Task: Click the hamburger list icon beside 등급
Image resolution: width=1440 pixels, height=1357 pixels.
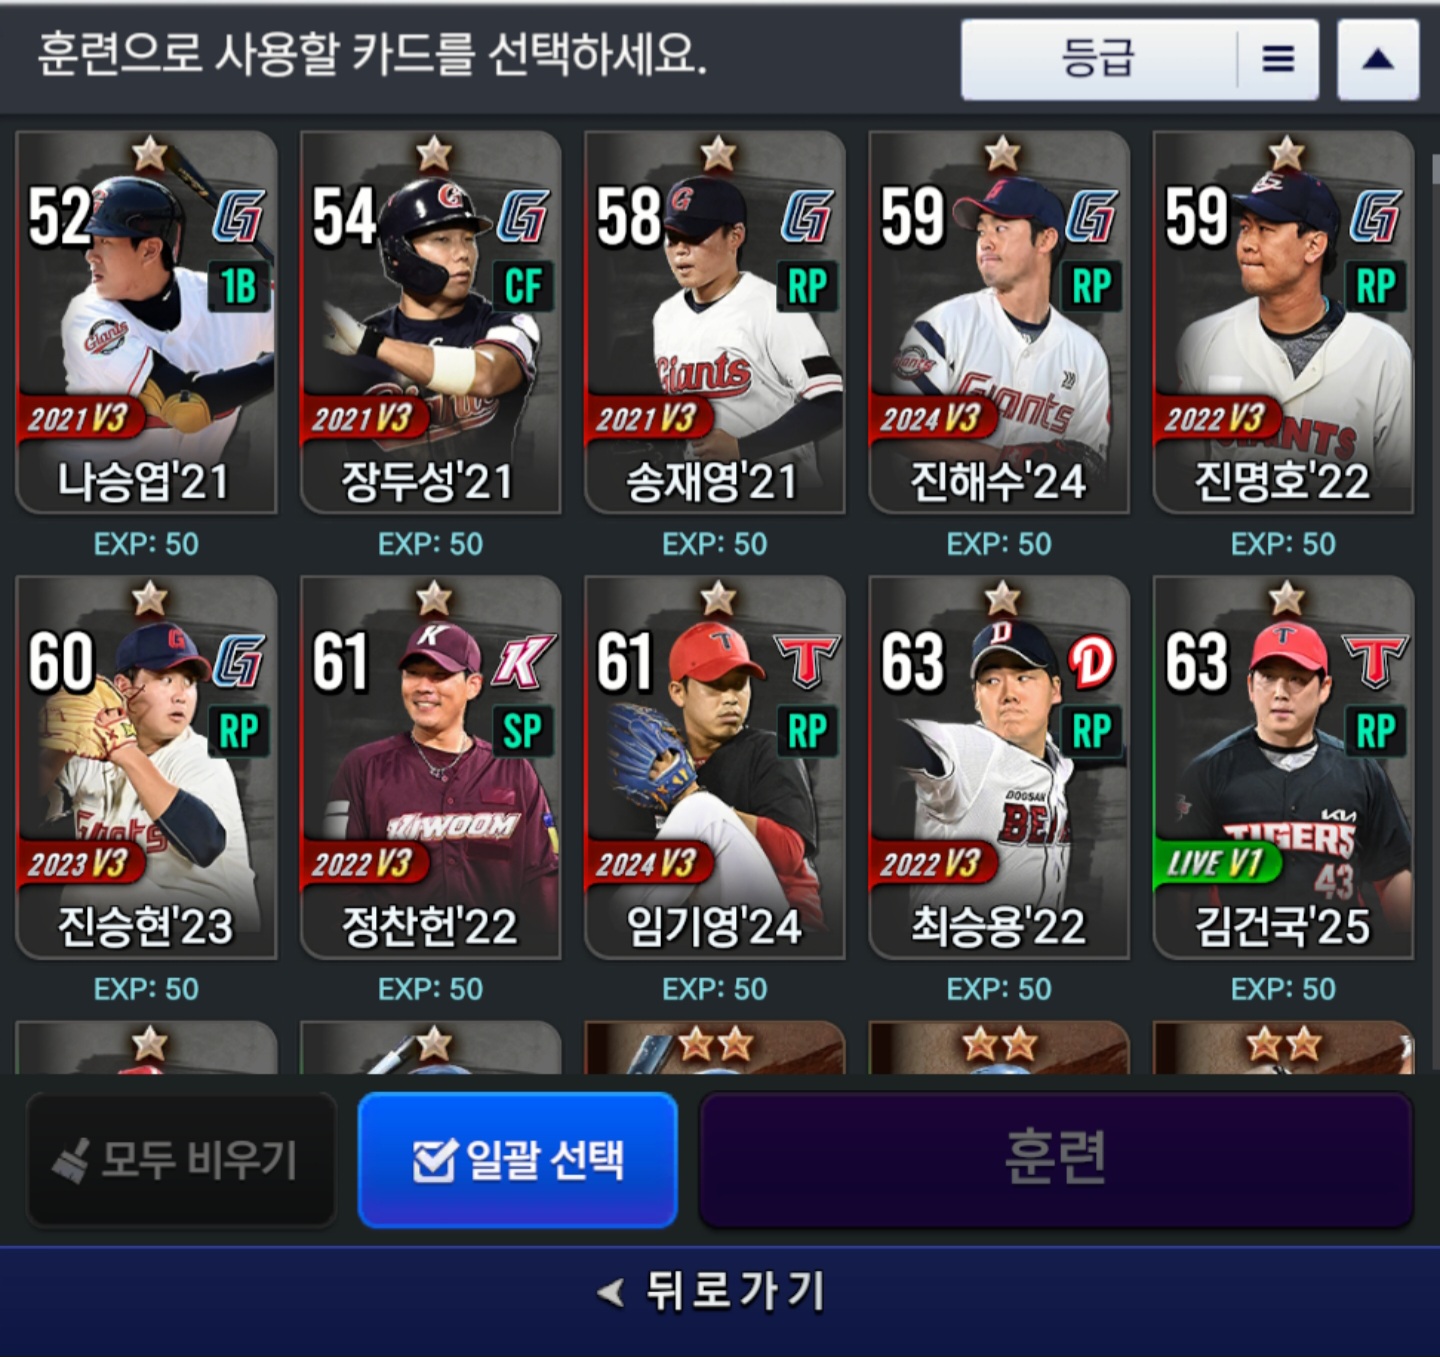Action: point(1278,59)
